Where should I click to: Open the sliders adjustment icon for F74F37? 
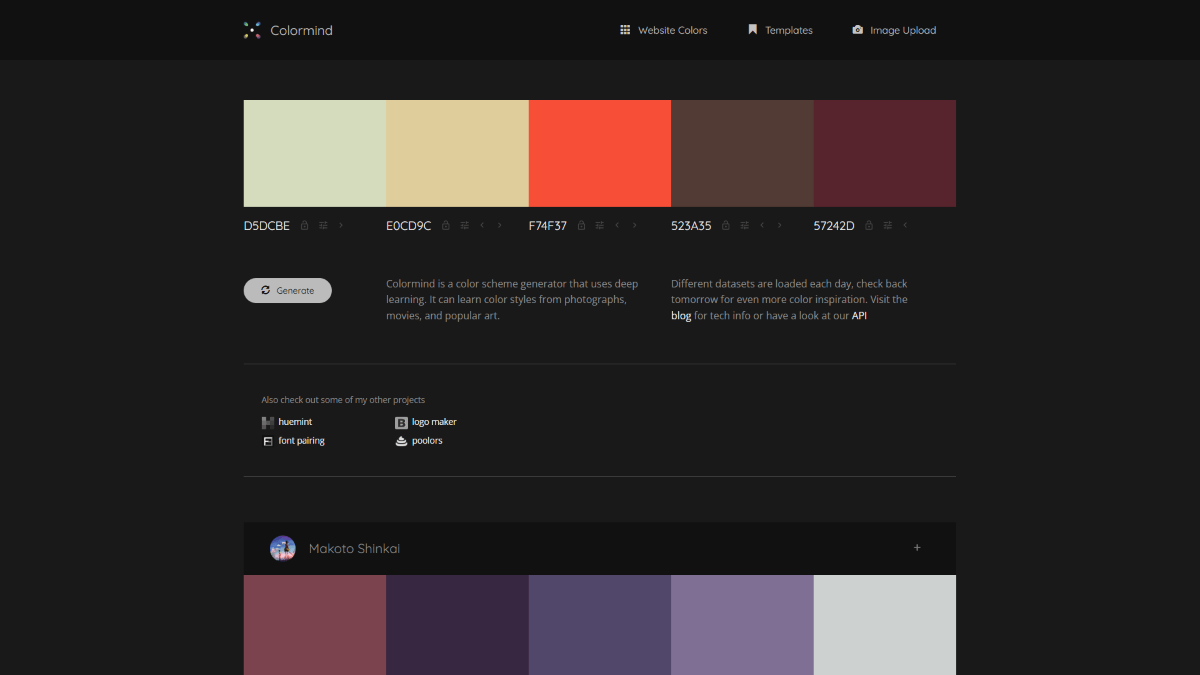click(x=599, y=225)
